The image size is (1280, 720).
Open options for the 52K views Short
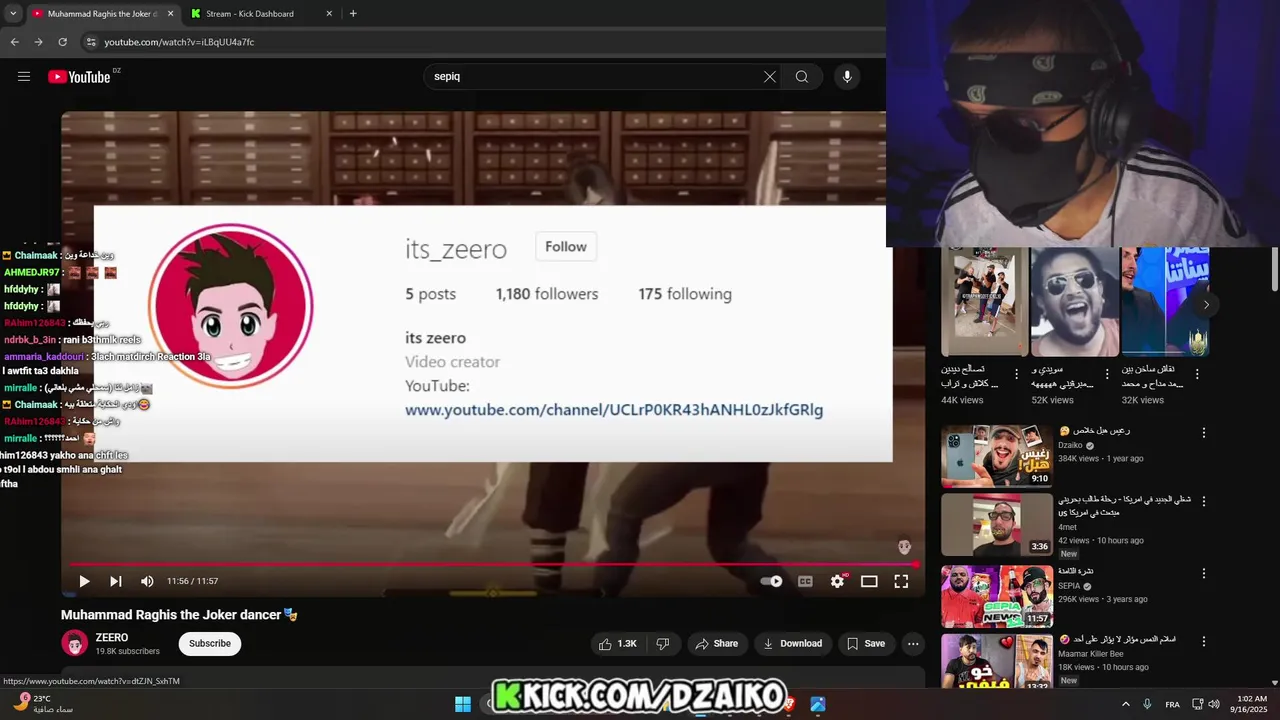coord(1107,374)
